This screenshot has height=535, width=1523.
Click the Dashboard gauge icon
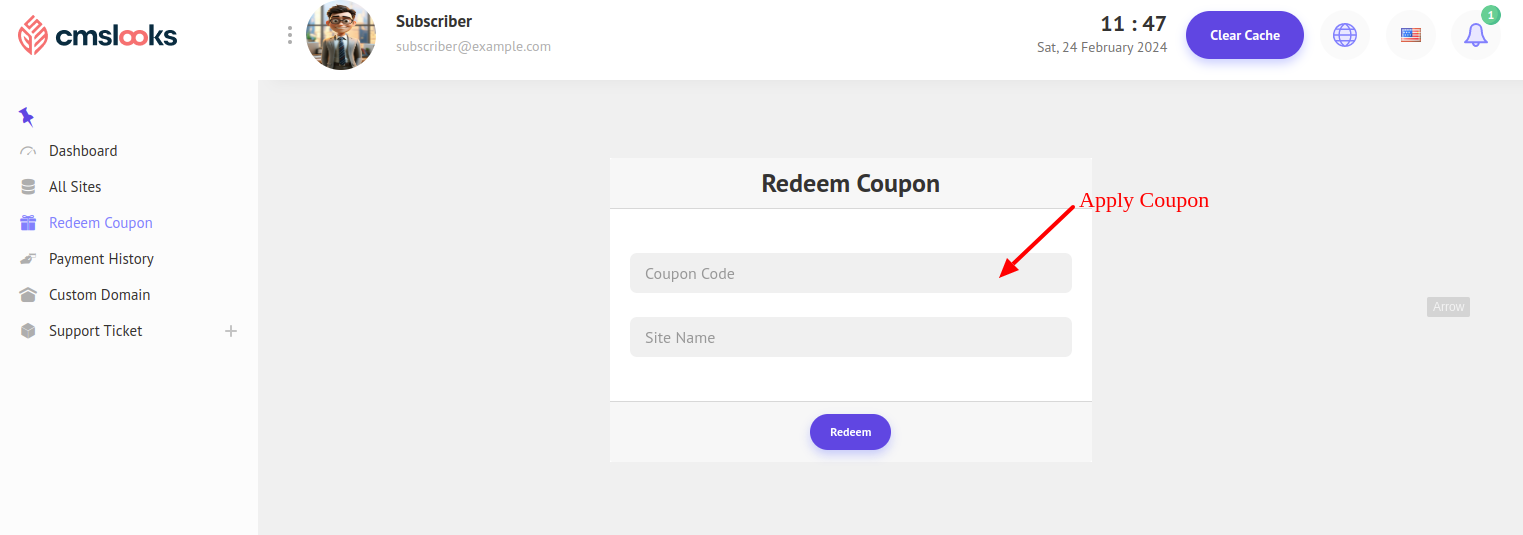pos(28,151)
